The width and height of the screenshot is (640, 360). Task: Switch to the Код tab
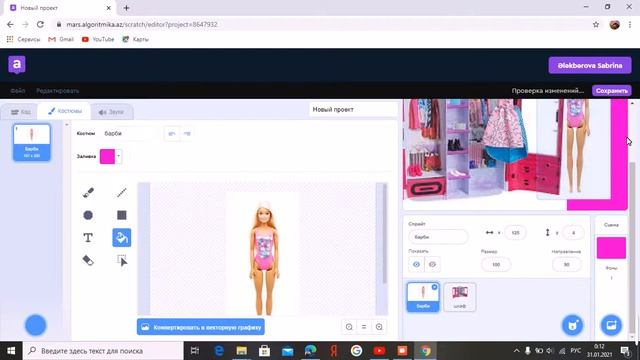click(x=20, y=112)
